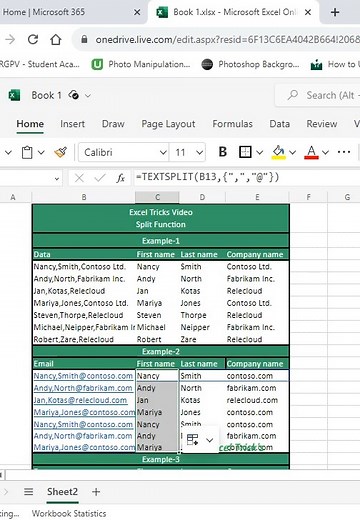This screenshot has width=360, height=520.
Task: Click the Paste clipboard icon
Action: [27, 152]
